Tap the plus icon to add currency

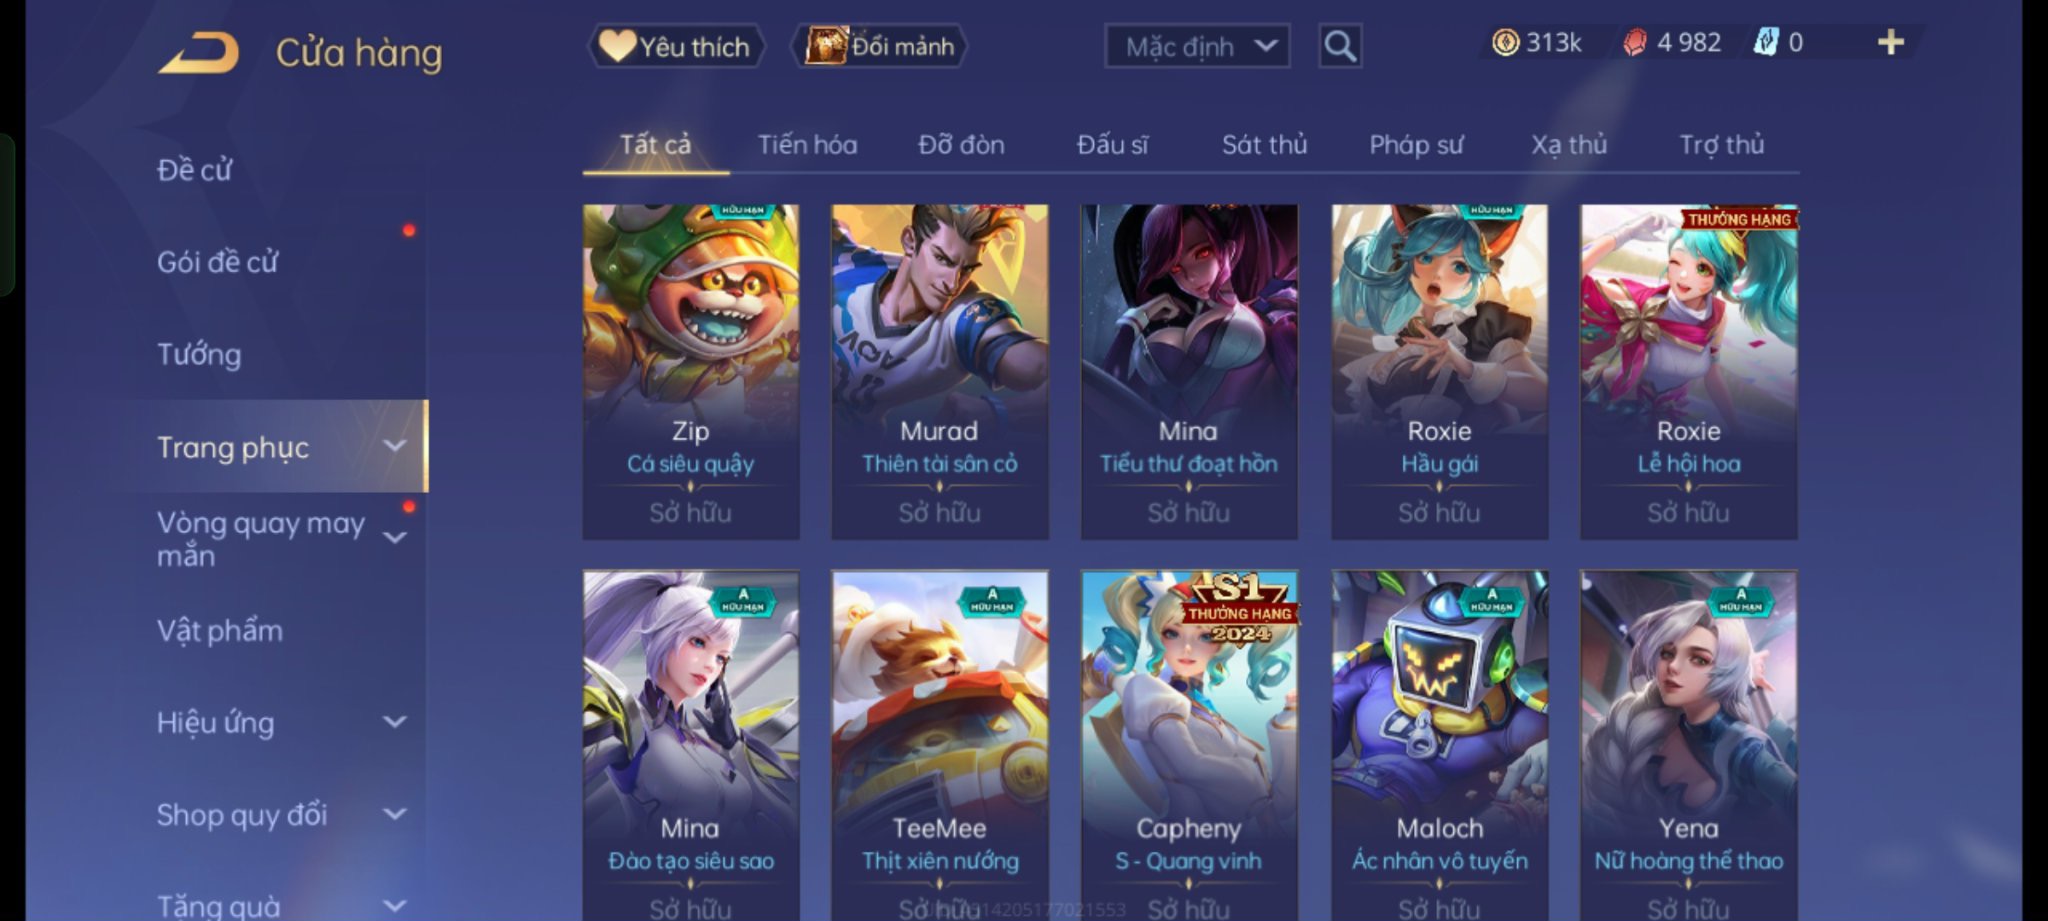pyautogui.click(x=1890, y=42)
